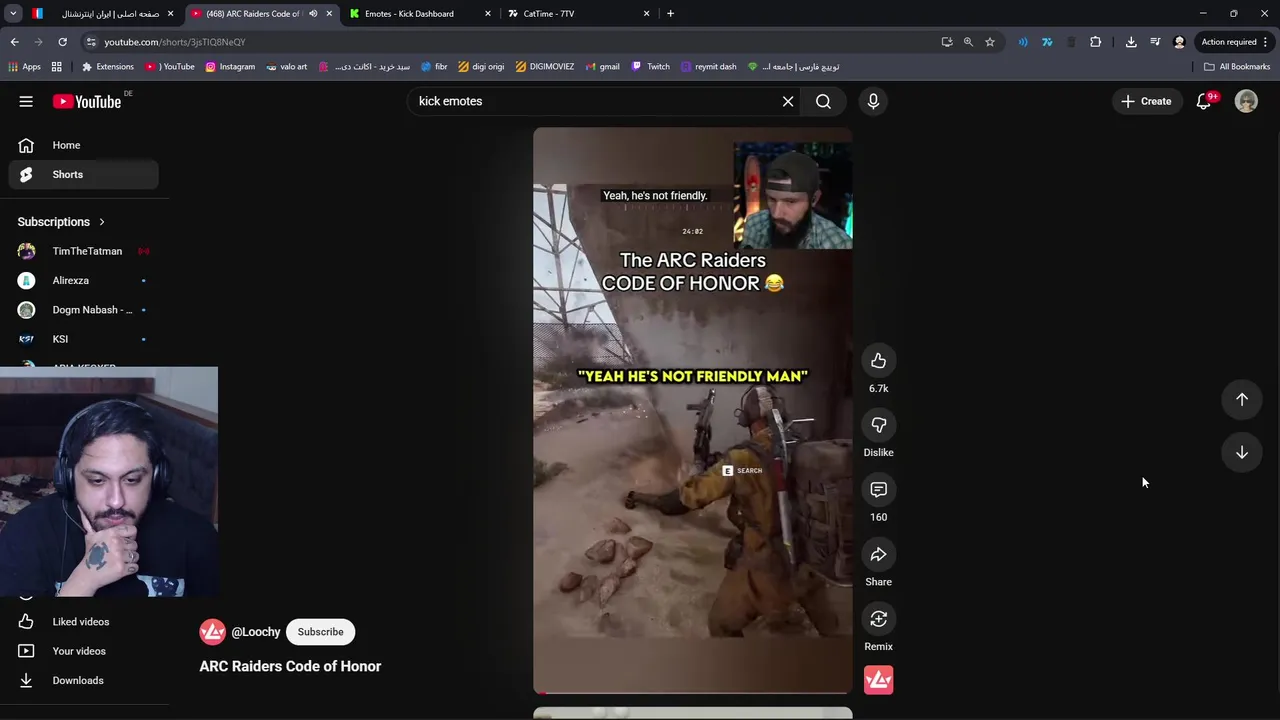
Task: Open All Bookmarks folder
Action: pos(1237,67)
